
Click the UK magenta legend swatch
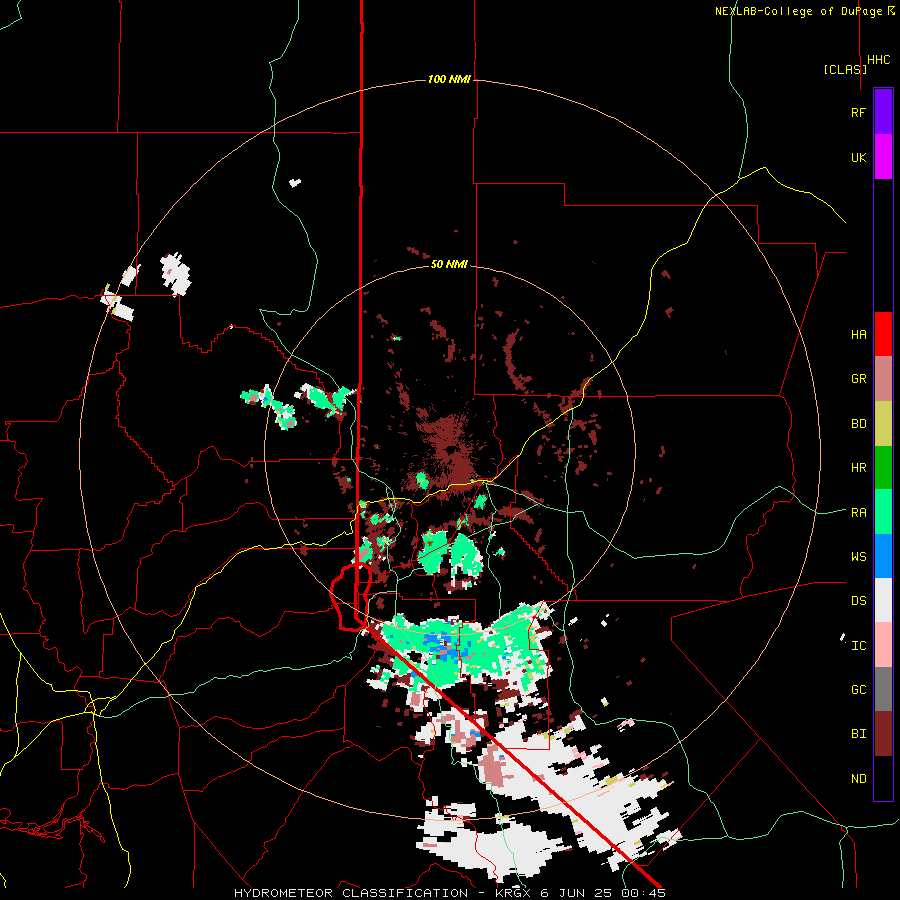coord(883,157)
